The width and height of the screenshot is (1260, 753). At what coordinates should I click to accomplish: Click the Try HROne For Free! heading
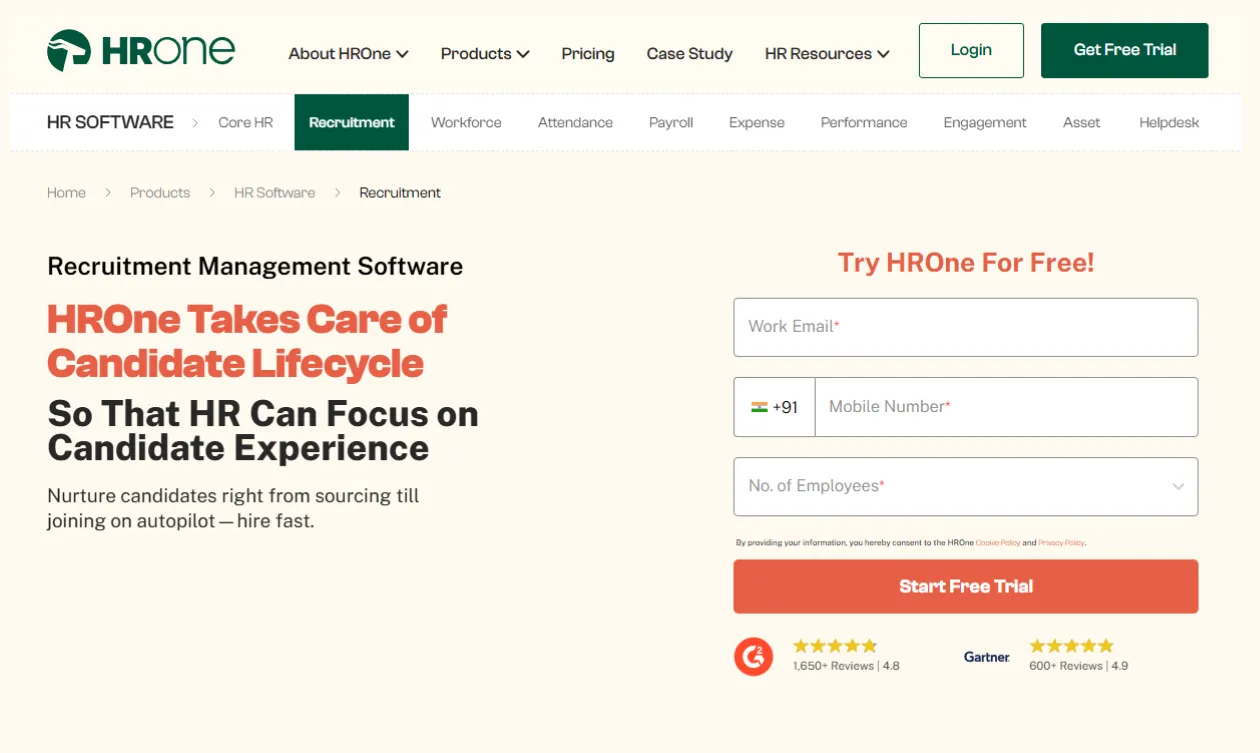[966, 263]
